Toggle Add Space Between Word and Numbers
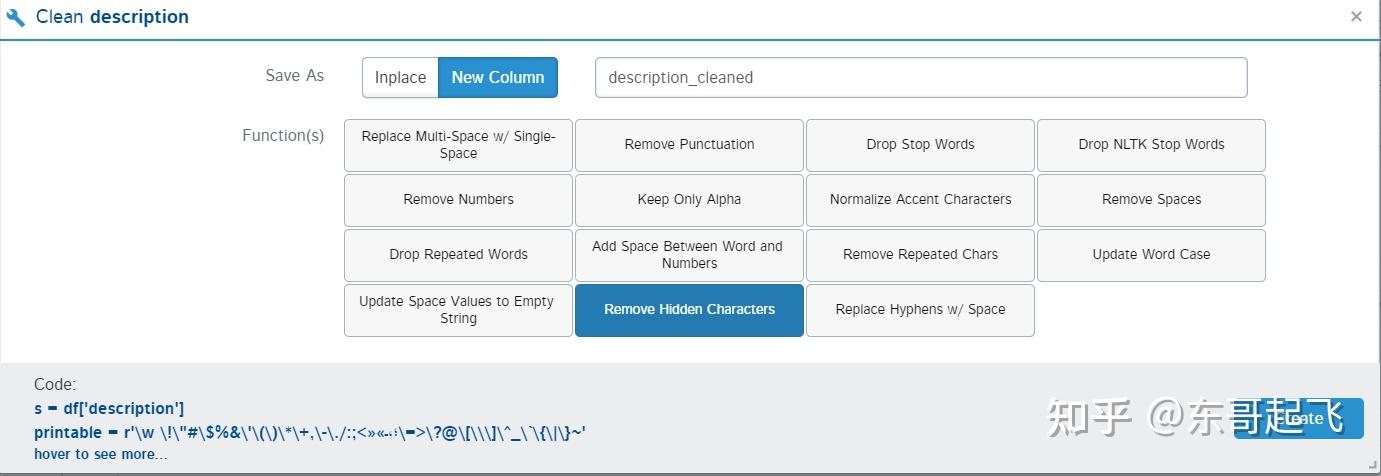Screen dimensions: 1381x476 pos(689,255)
